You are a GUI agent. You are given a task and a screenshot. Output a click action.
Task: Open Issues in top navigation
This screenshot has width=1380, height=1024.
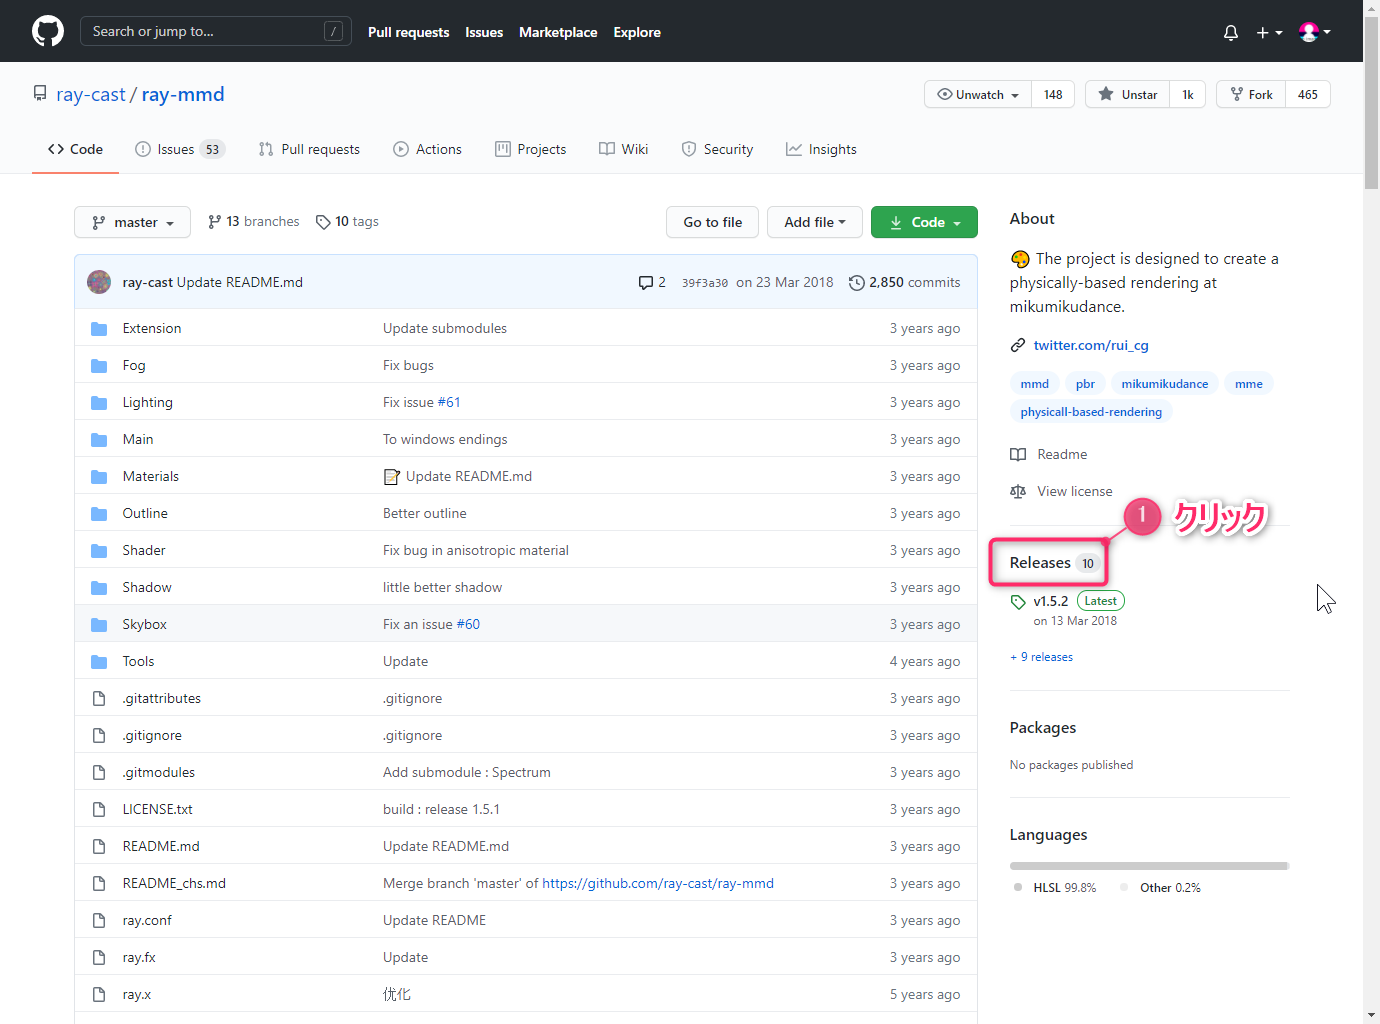click(x=484, y=32)
